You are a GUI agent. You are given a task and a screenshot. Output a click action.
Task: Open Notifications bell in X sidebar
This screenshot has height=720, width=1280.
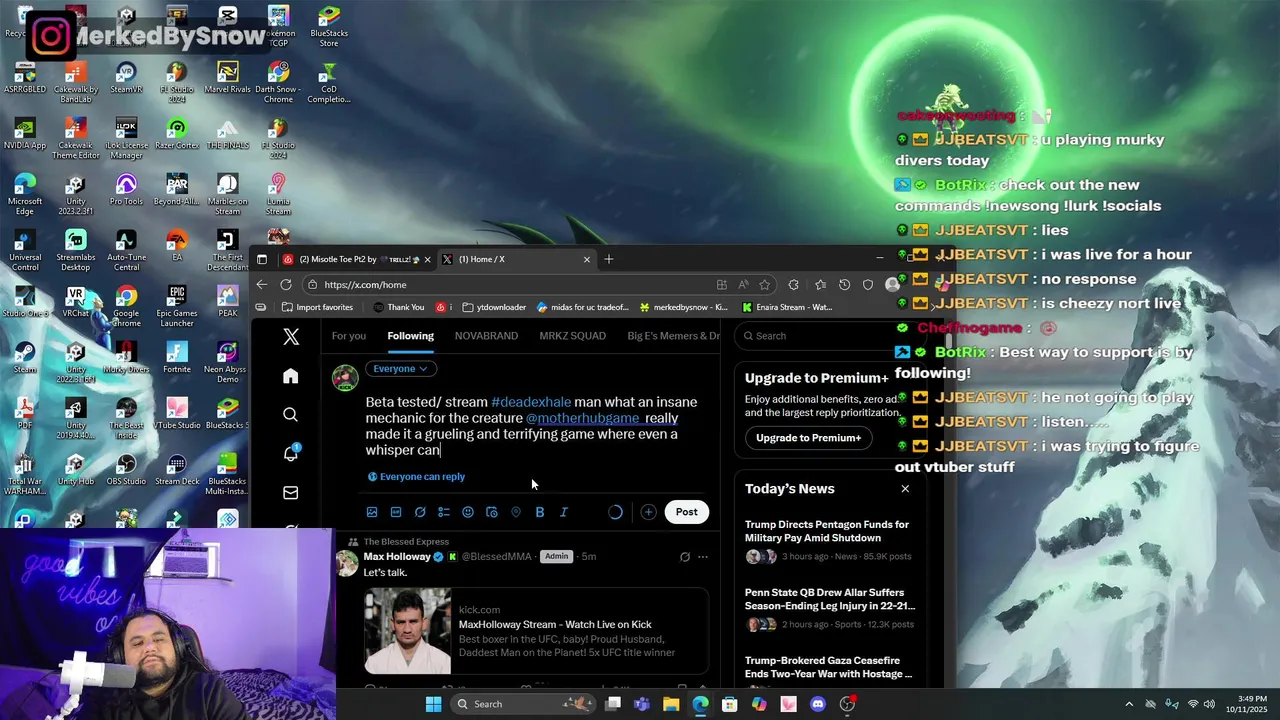tap(291, 453)
